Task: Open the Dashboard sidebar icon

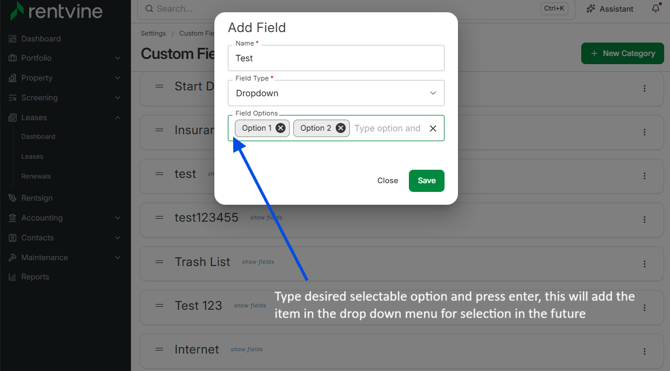Action: (12, 39)
